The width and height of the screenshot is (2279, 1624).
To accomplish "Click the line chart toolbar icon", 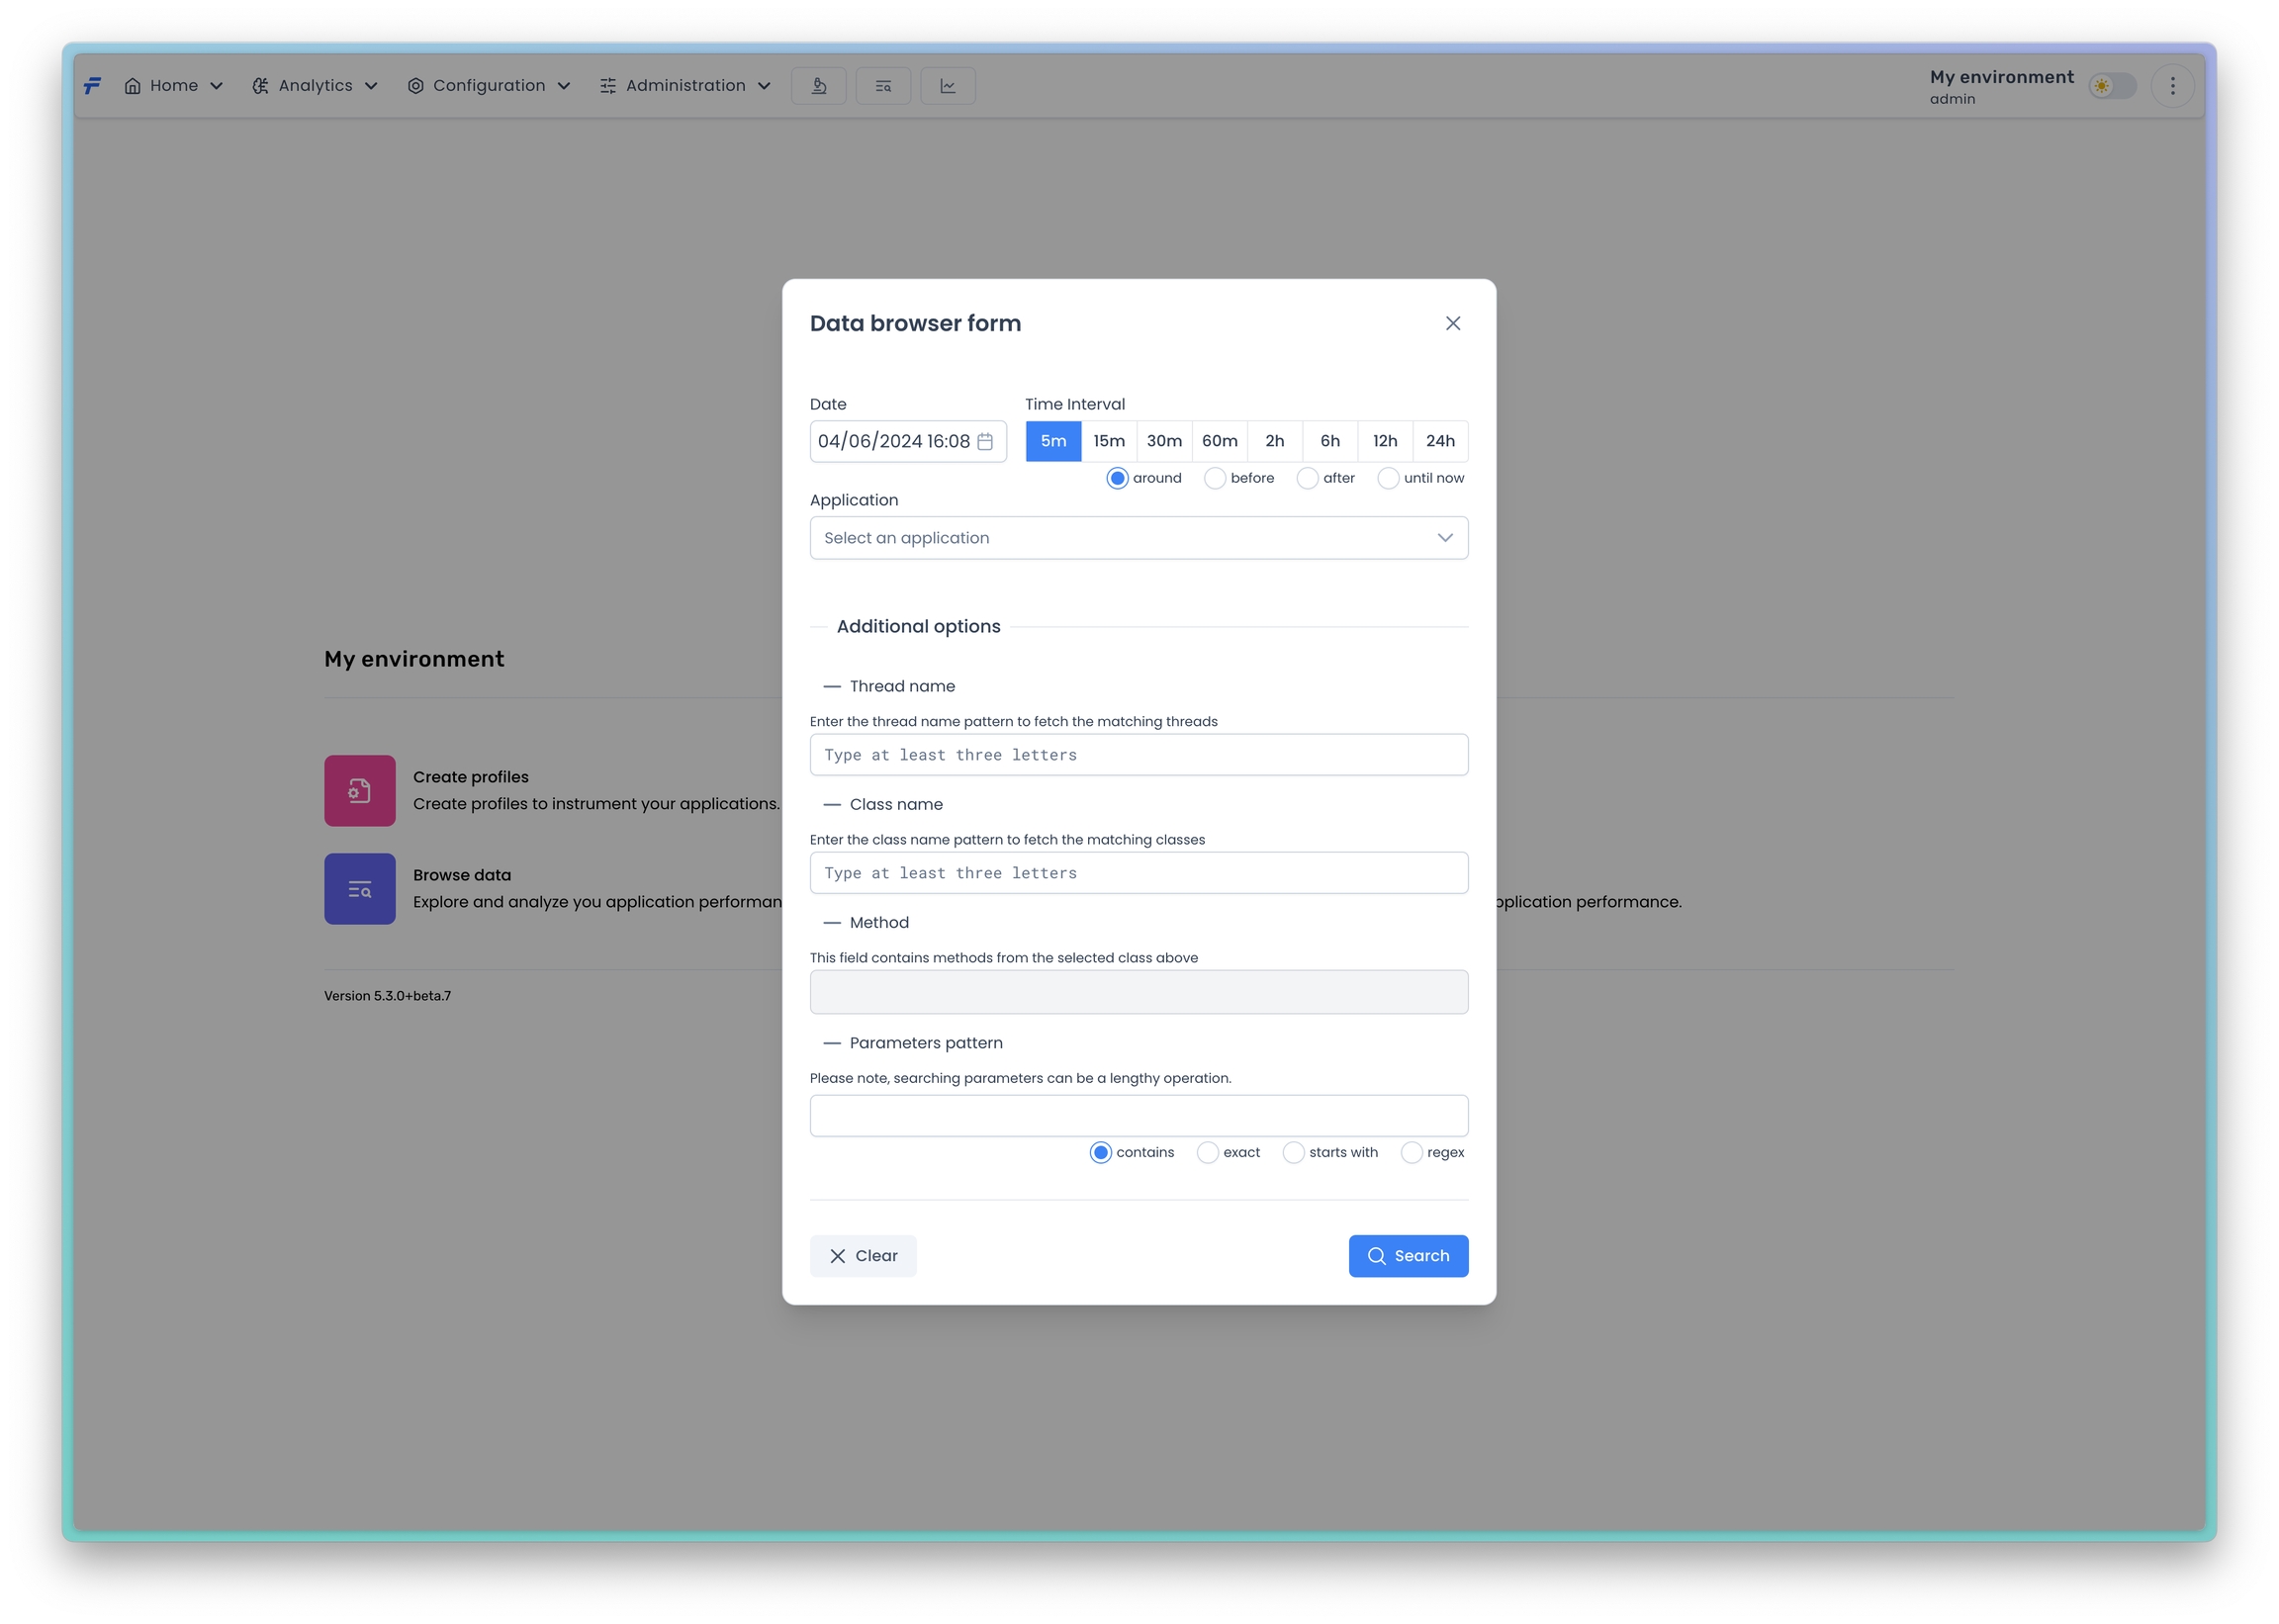I will (947, 86).
